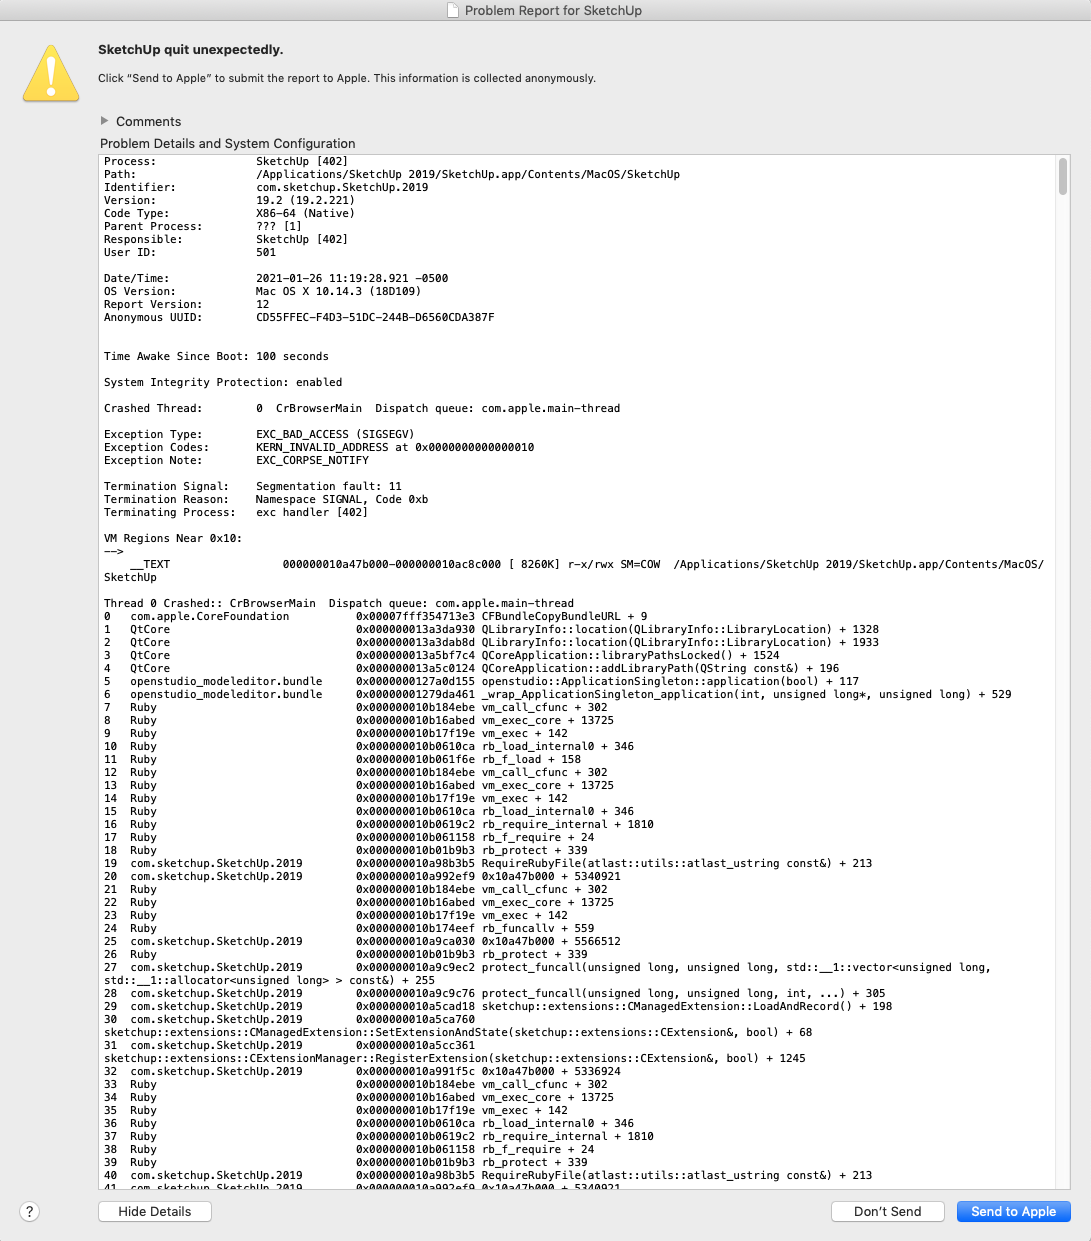Click the 'Click Send to Apple' instruction text

pyautogui.click(x=347, y=78)
